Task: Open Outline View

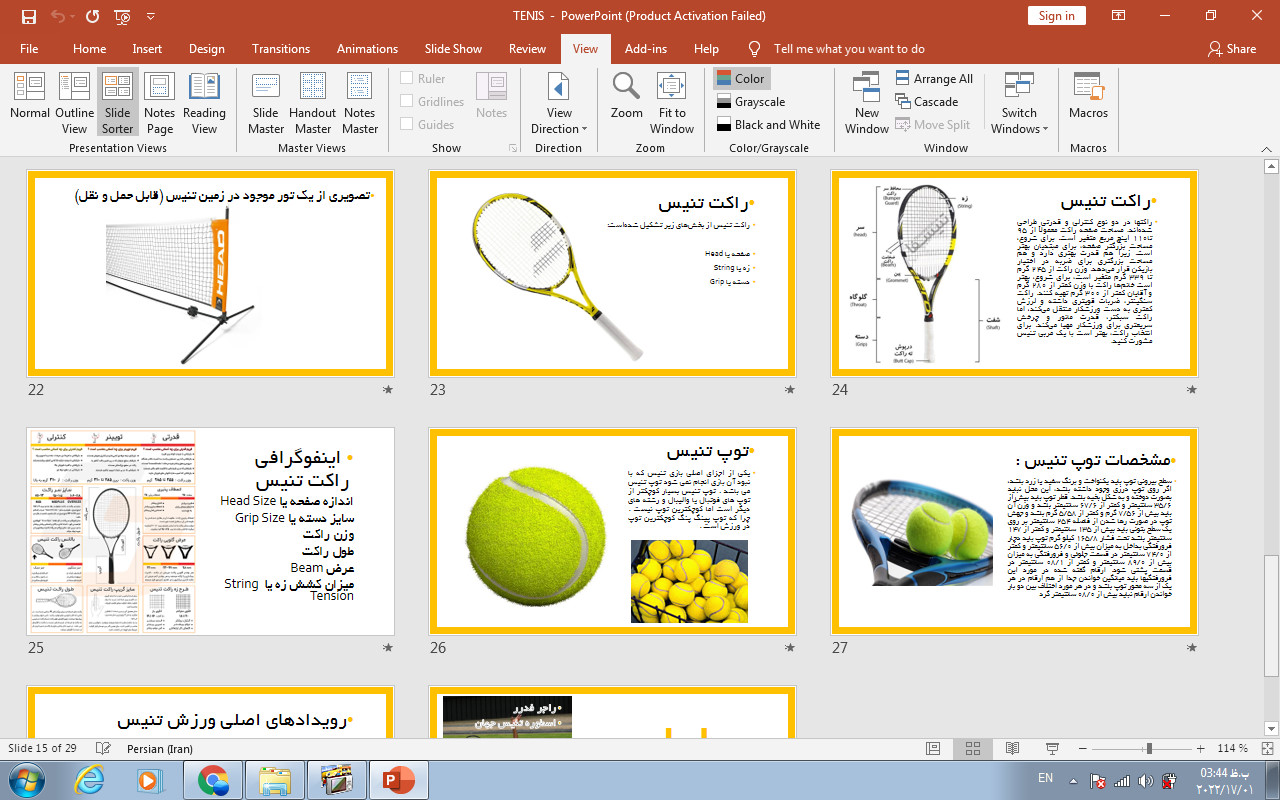Action: (75, 101)
